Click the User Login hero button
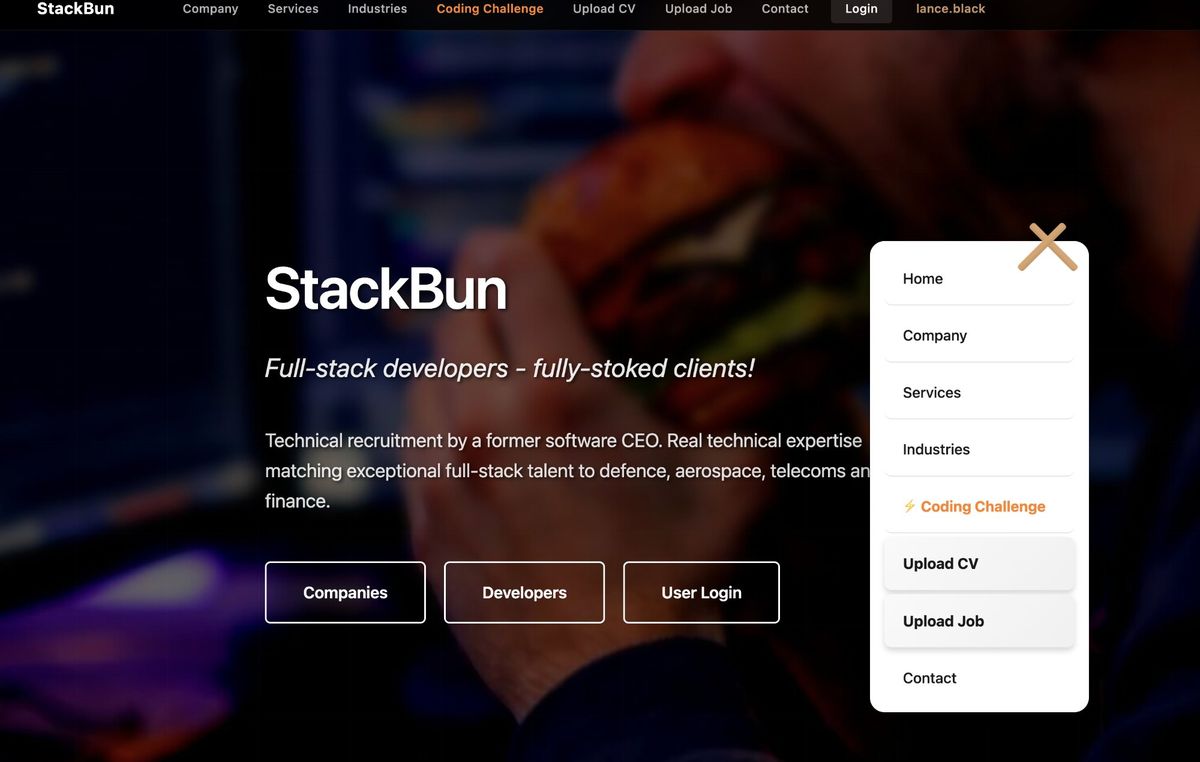Screen dimensions: 1200x762 click(701, 592)
